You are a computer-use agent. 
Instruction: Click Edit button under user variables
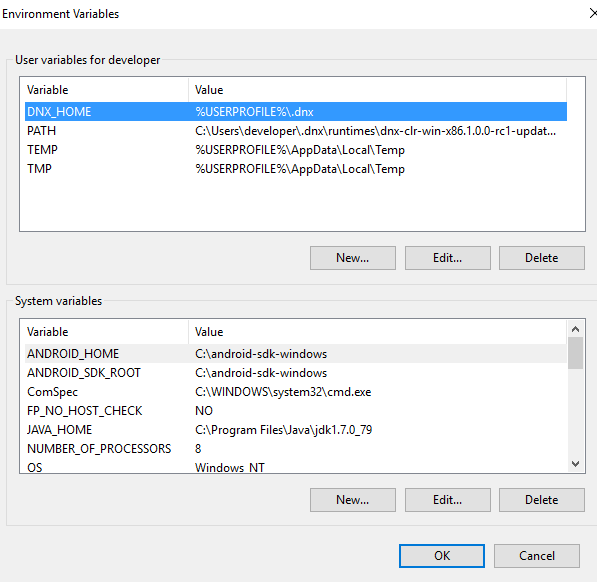(447, 258)
